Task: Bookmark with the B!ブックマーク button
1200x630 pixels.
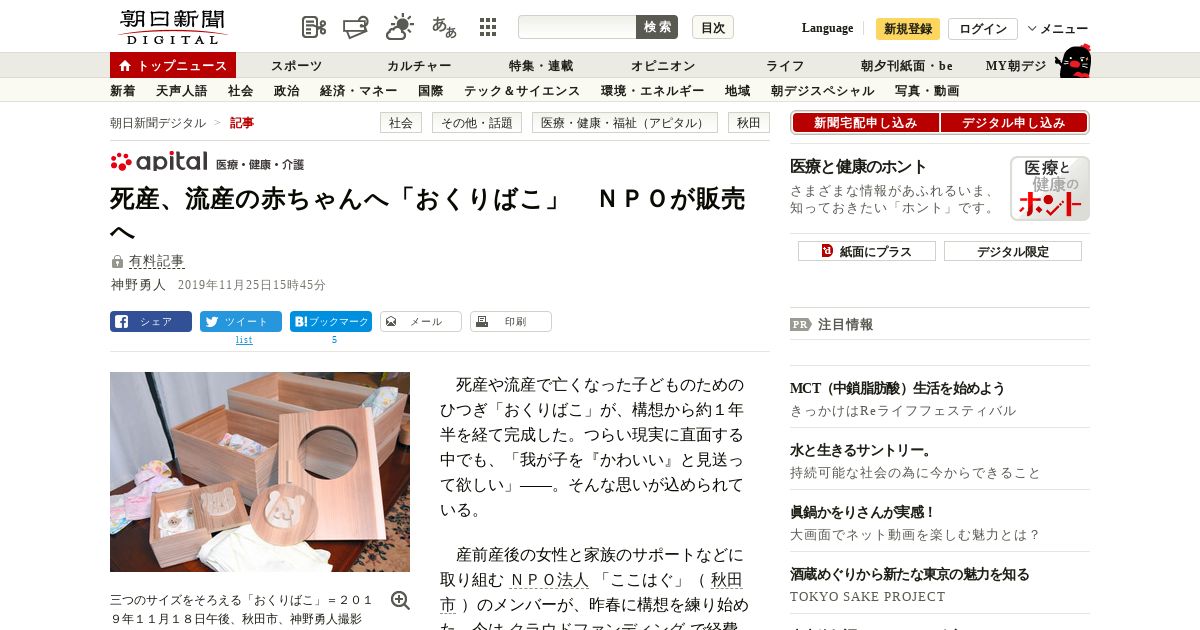Action: point(331,322)
